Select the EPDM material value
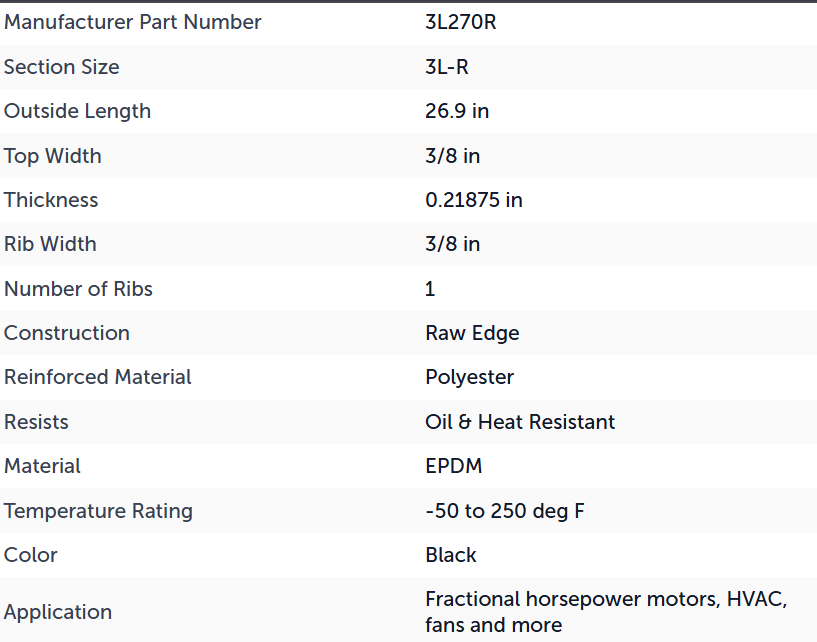 pos(454,466)
